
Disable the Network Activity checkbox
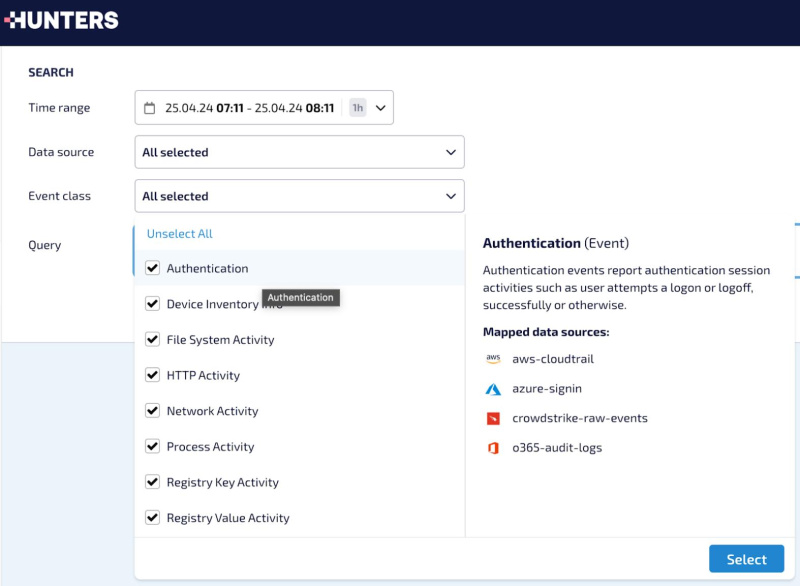pyautogui.click(x=153, y=411)
